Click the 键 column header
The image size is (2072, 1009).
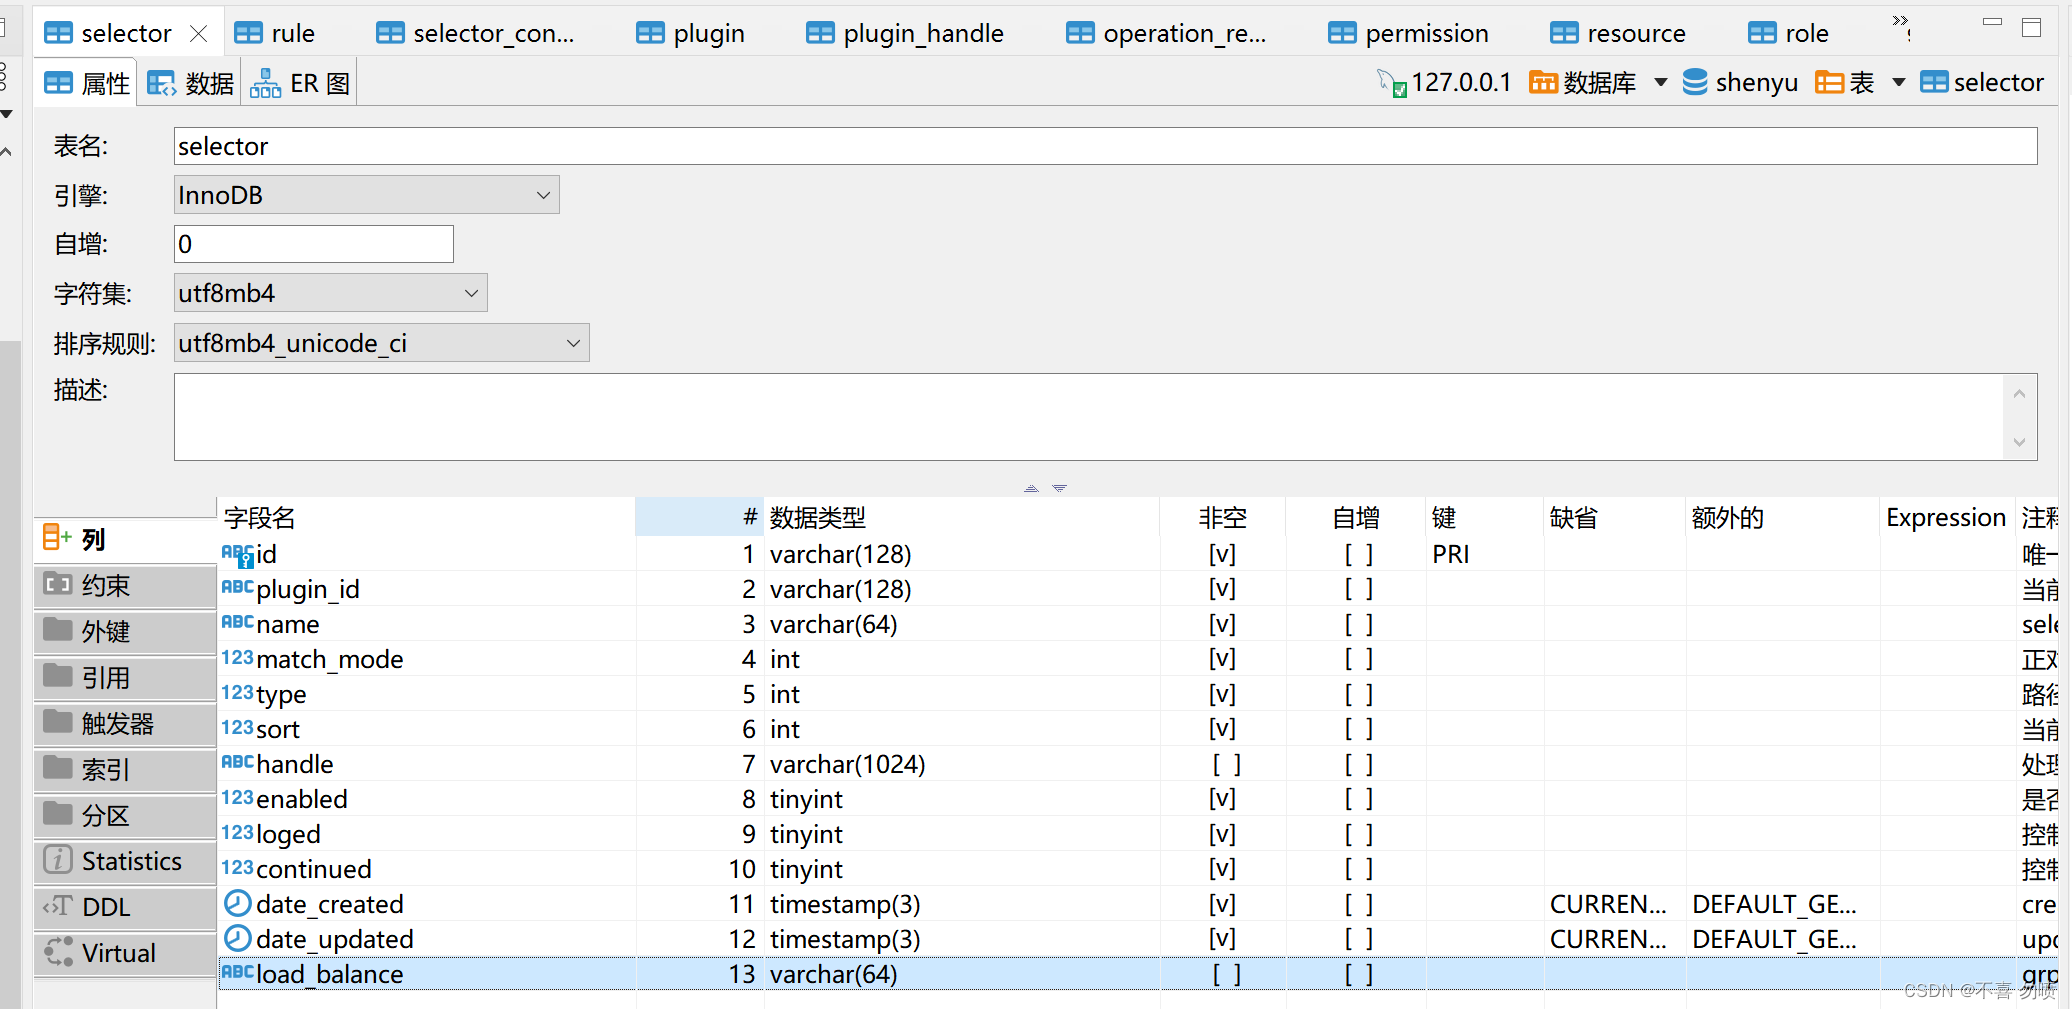pos(1485,517)
